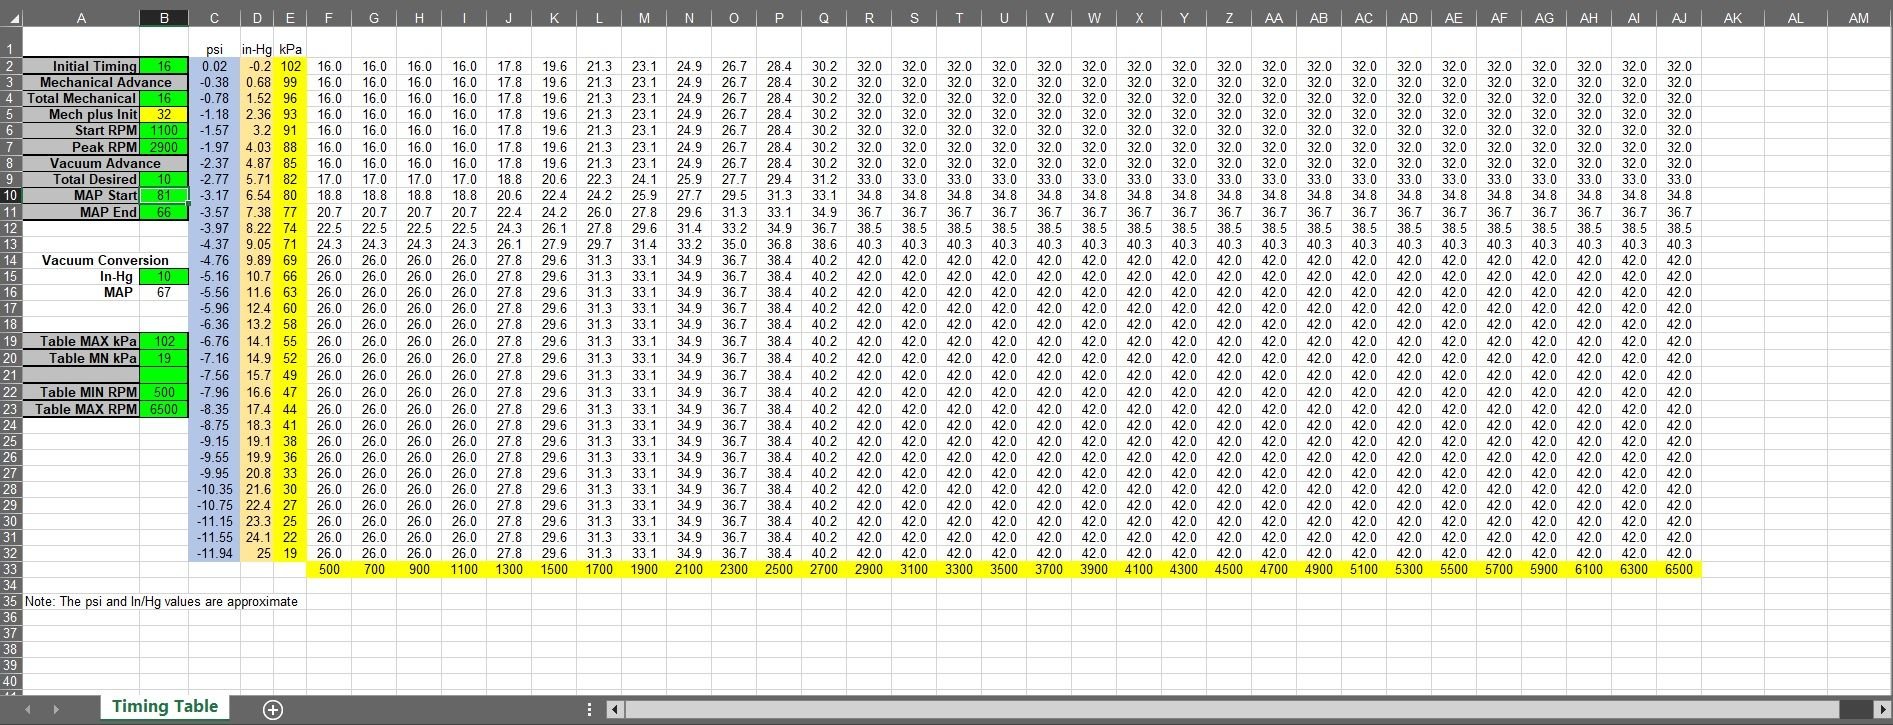Select column B header
Image resolution: width=1893 pixels, height=725 pixels.
coord(164,18)
